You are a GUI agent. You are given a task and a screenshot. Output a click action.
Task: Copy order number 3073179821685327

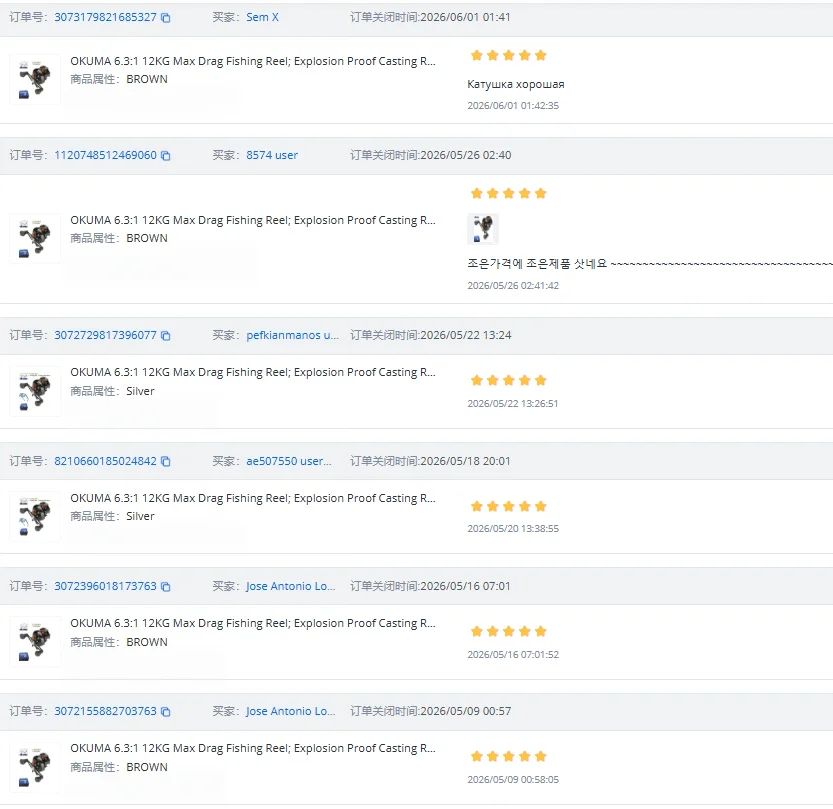(166, 18)
